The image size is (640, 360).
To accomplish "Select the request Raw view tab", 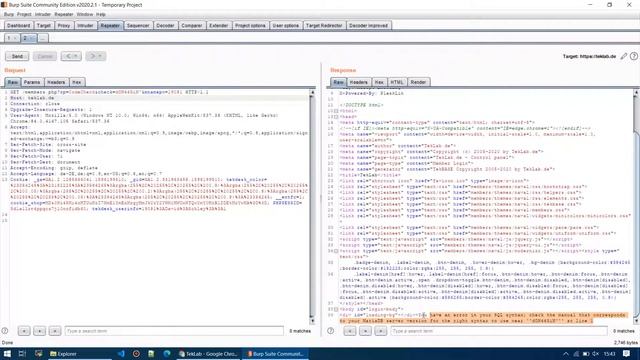I will 13,82.
